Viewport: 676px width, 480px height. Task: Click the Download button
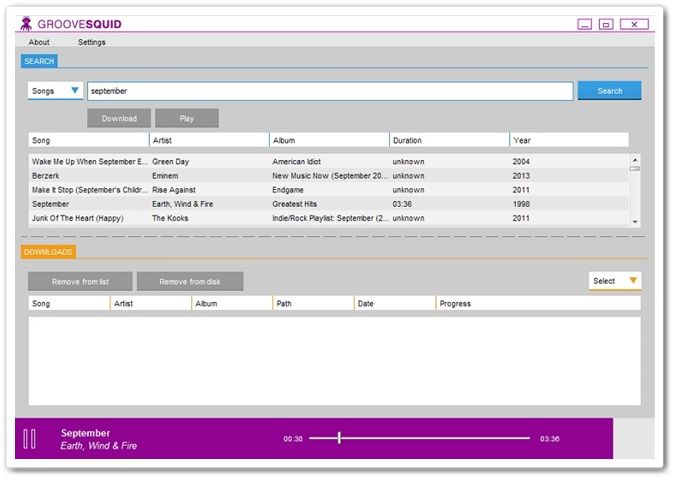click(119, 119)
